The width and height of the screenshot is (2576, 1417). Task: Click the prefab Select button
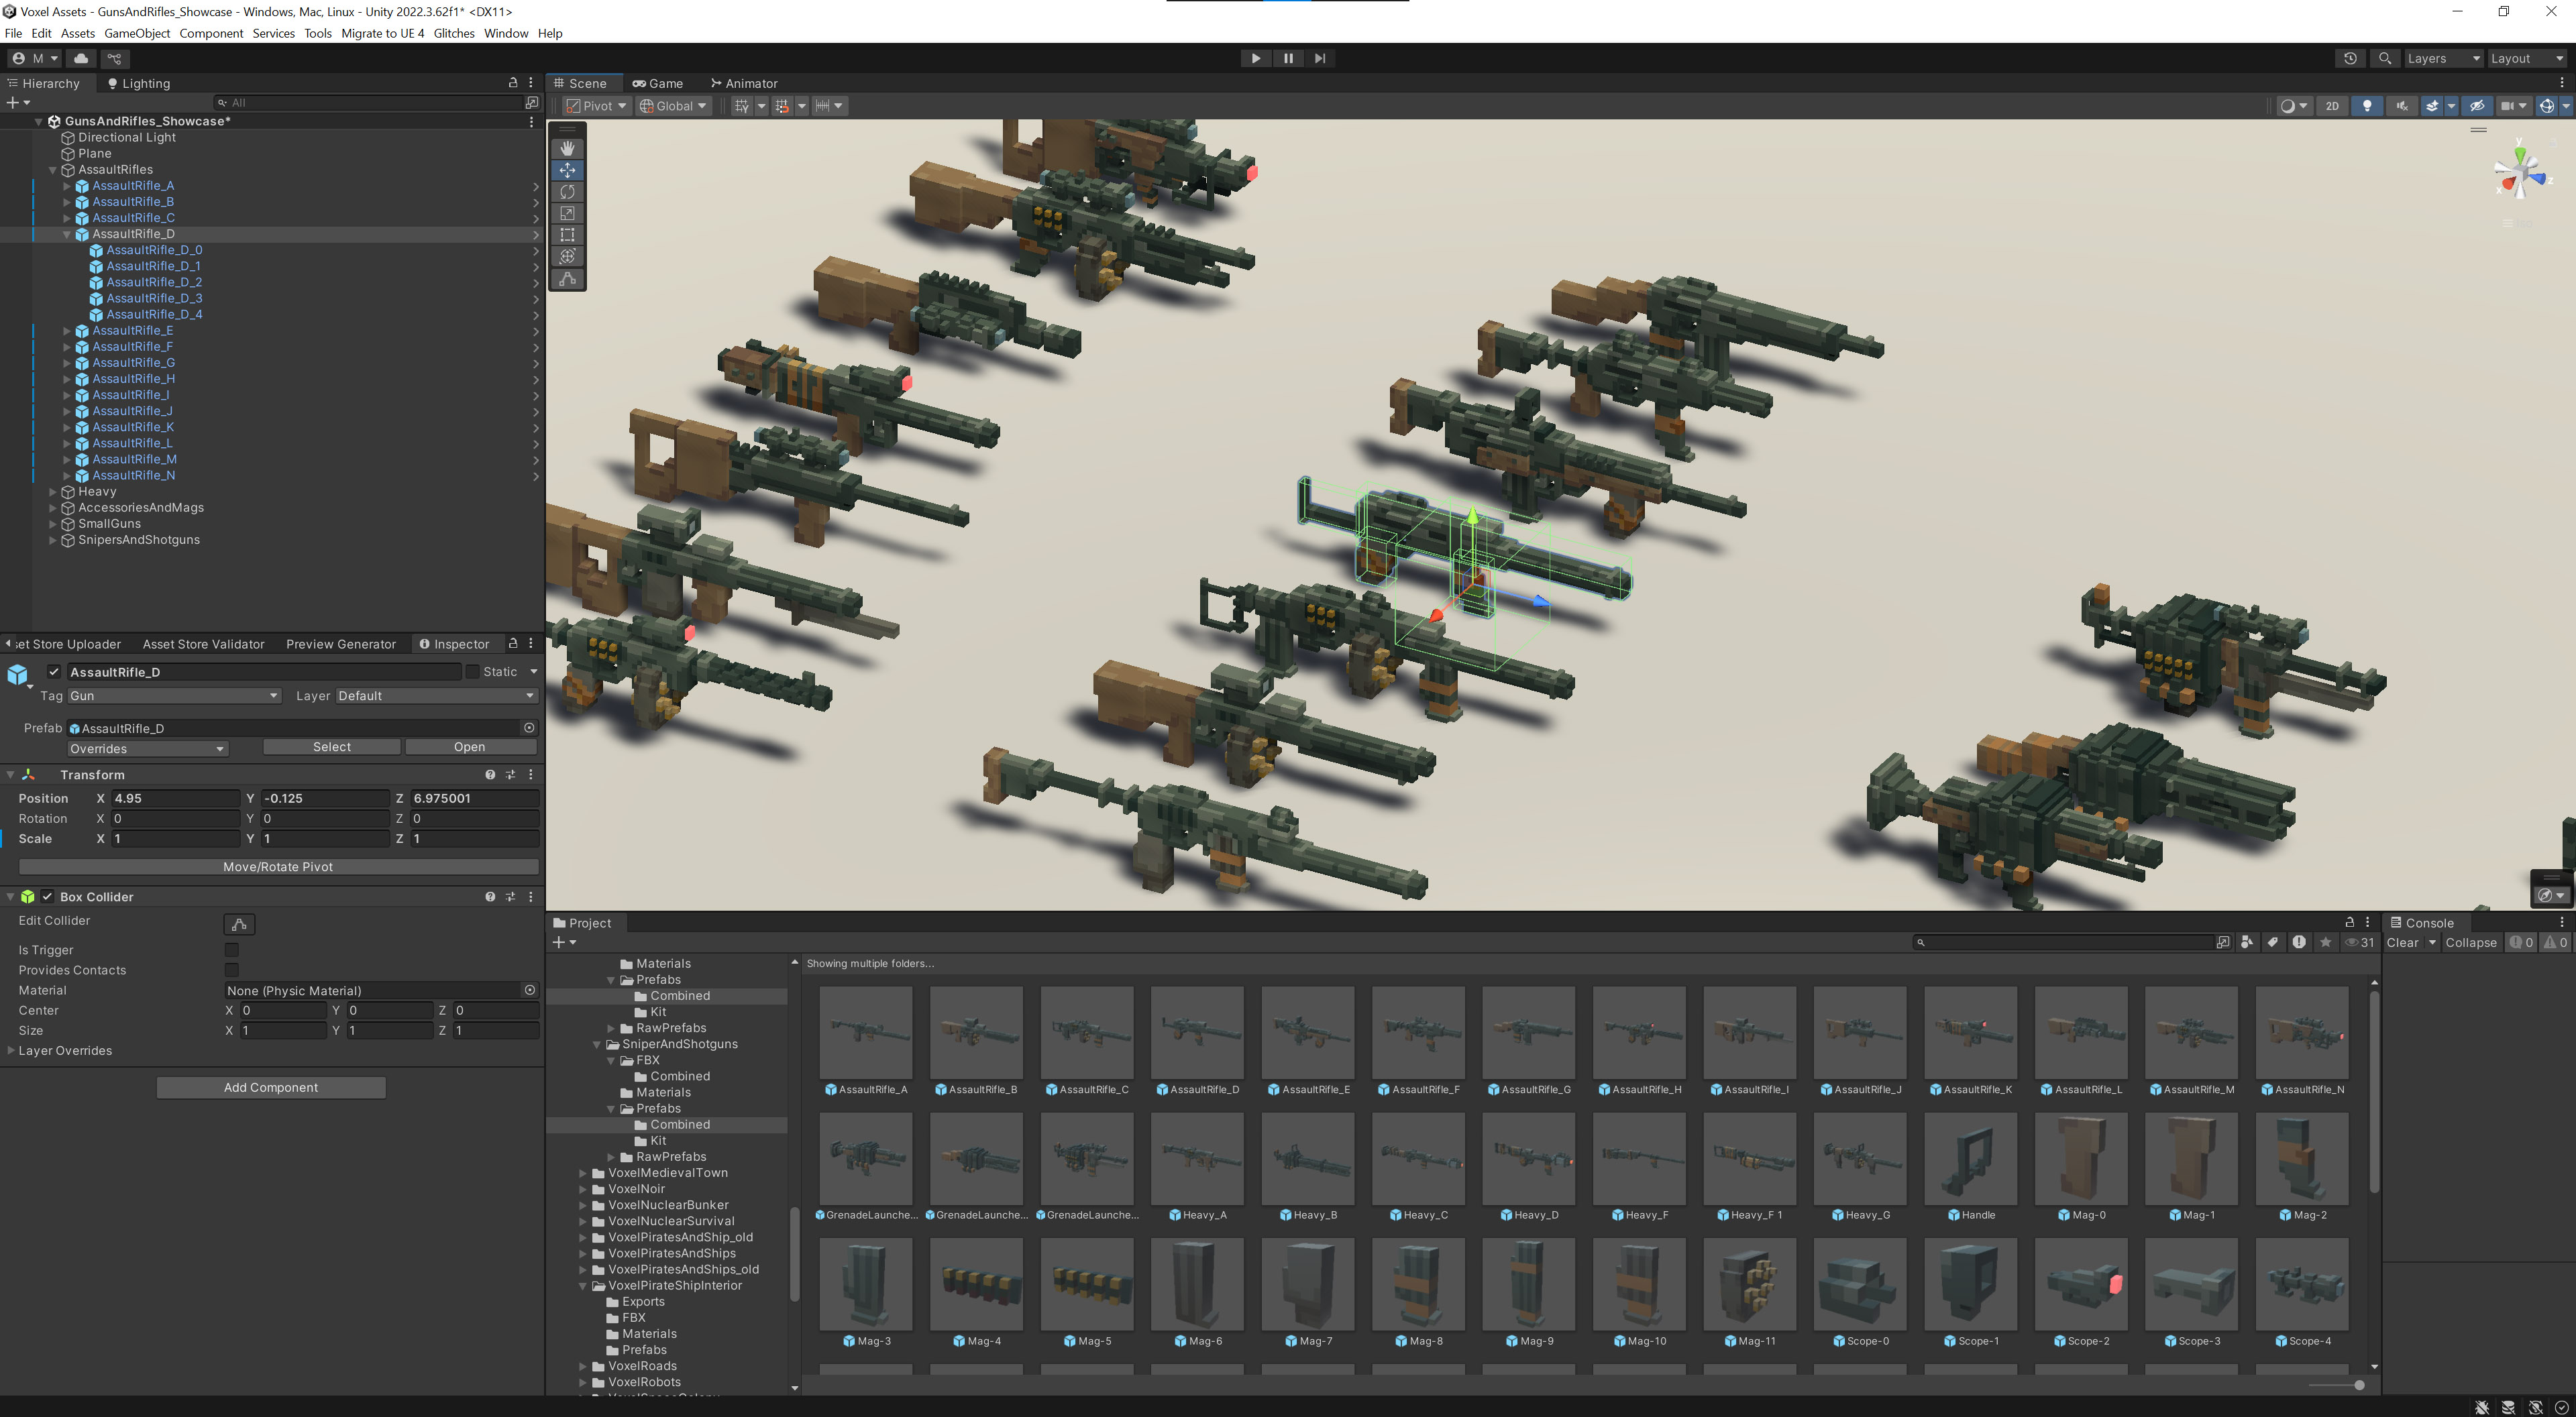click(332, 747)
